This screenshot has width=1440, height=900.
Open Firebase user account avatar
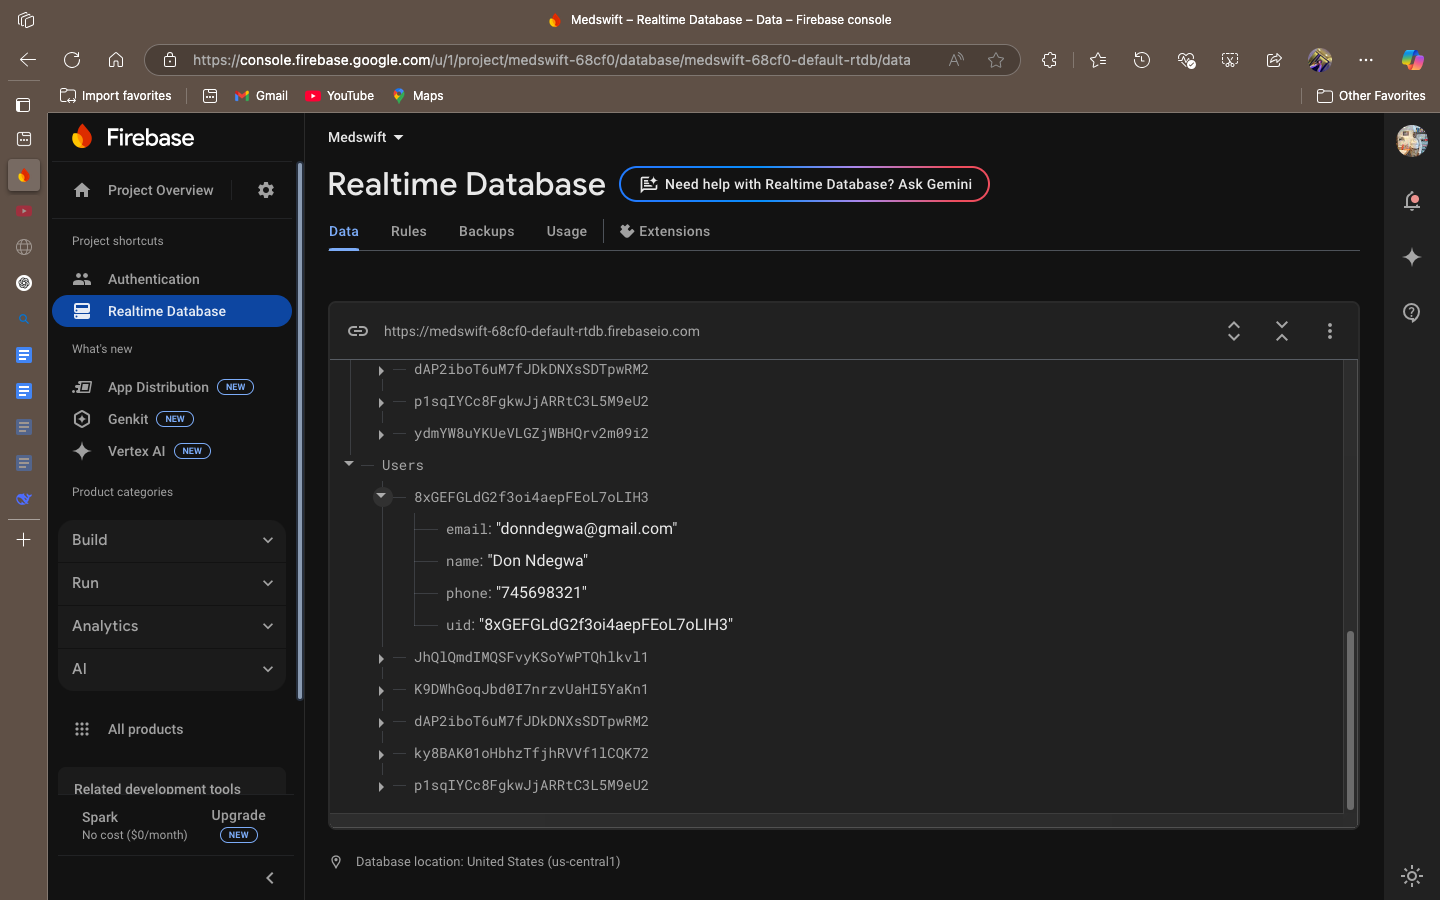[x=1412, y=141]
